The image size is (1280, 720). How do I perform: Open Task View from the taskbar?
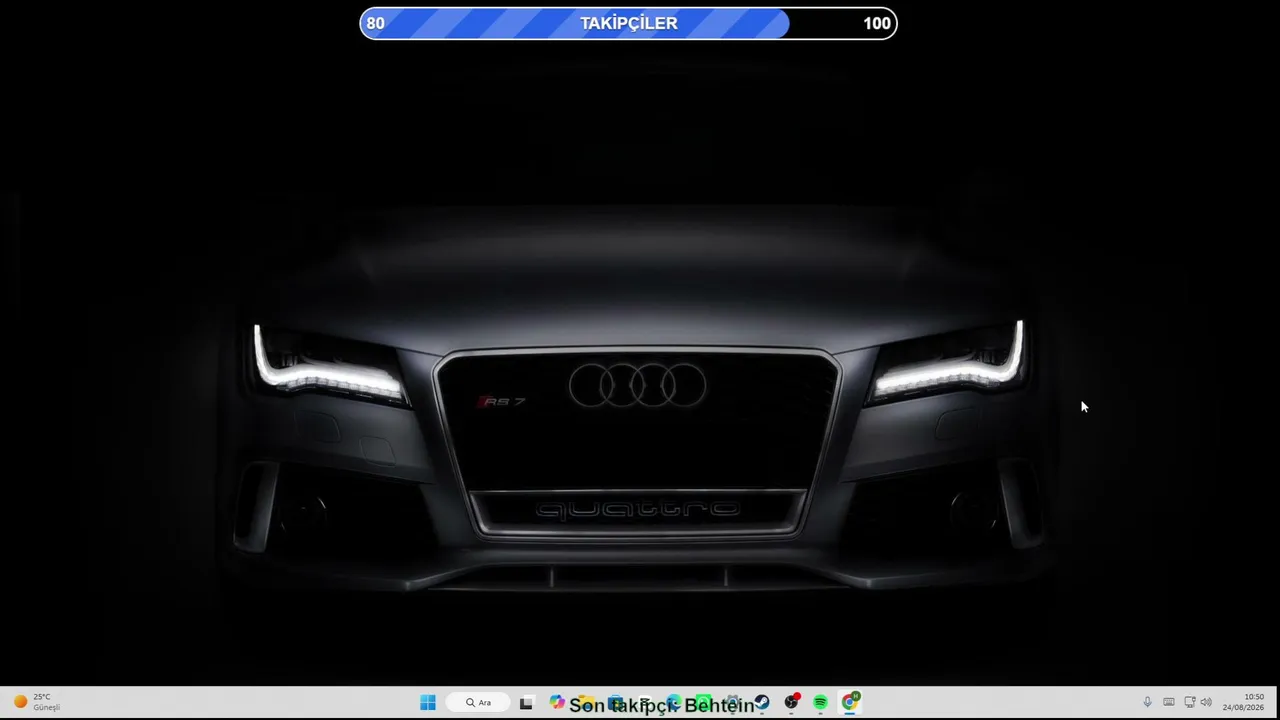(526, 703)
